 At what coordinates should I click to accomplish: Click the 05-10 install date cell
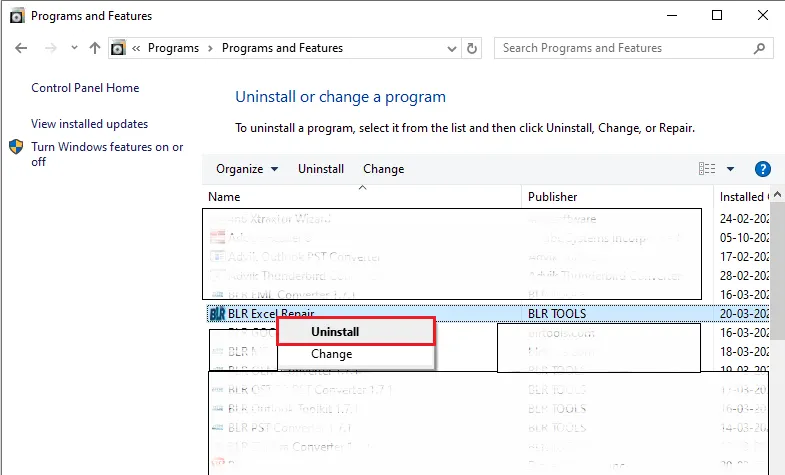744,238
